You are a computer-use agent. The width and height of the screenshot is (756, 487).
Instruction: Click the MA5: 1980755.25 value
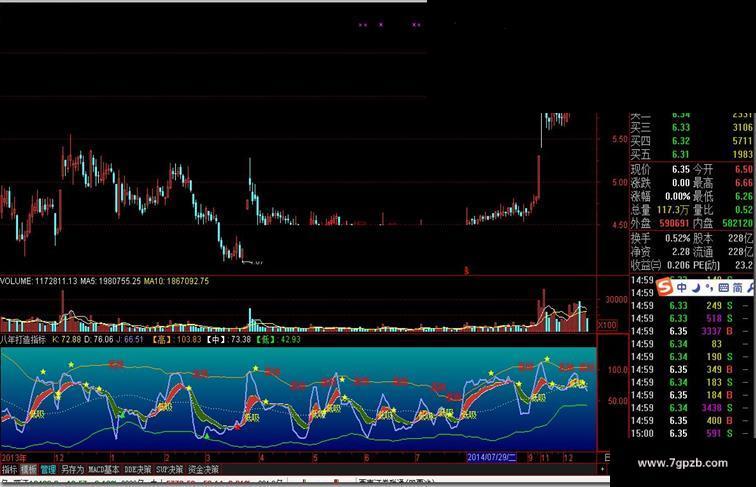pos(110,281)
